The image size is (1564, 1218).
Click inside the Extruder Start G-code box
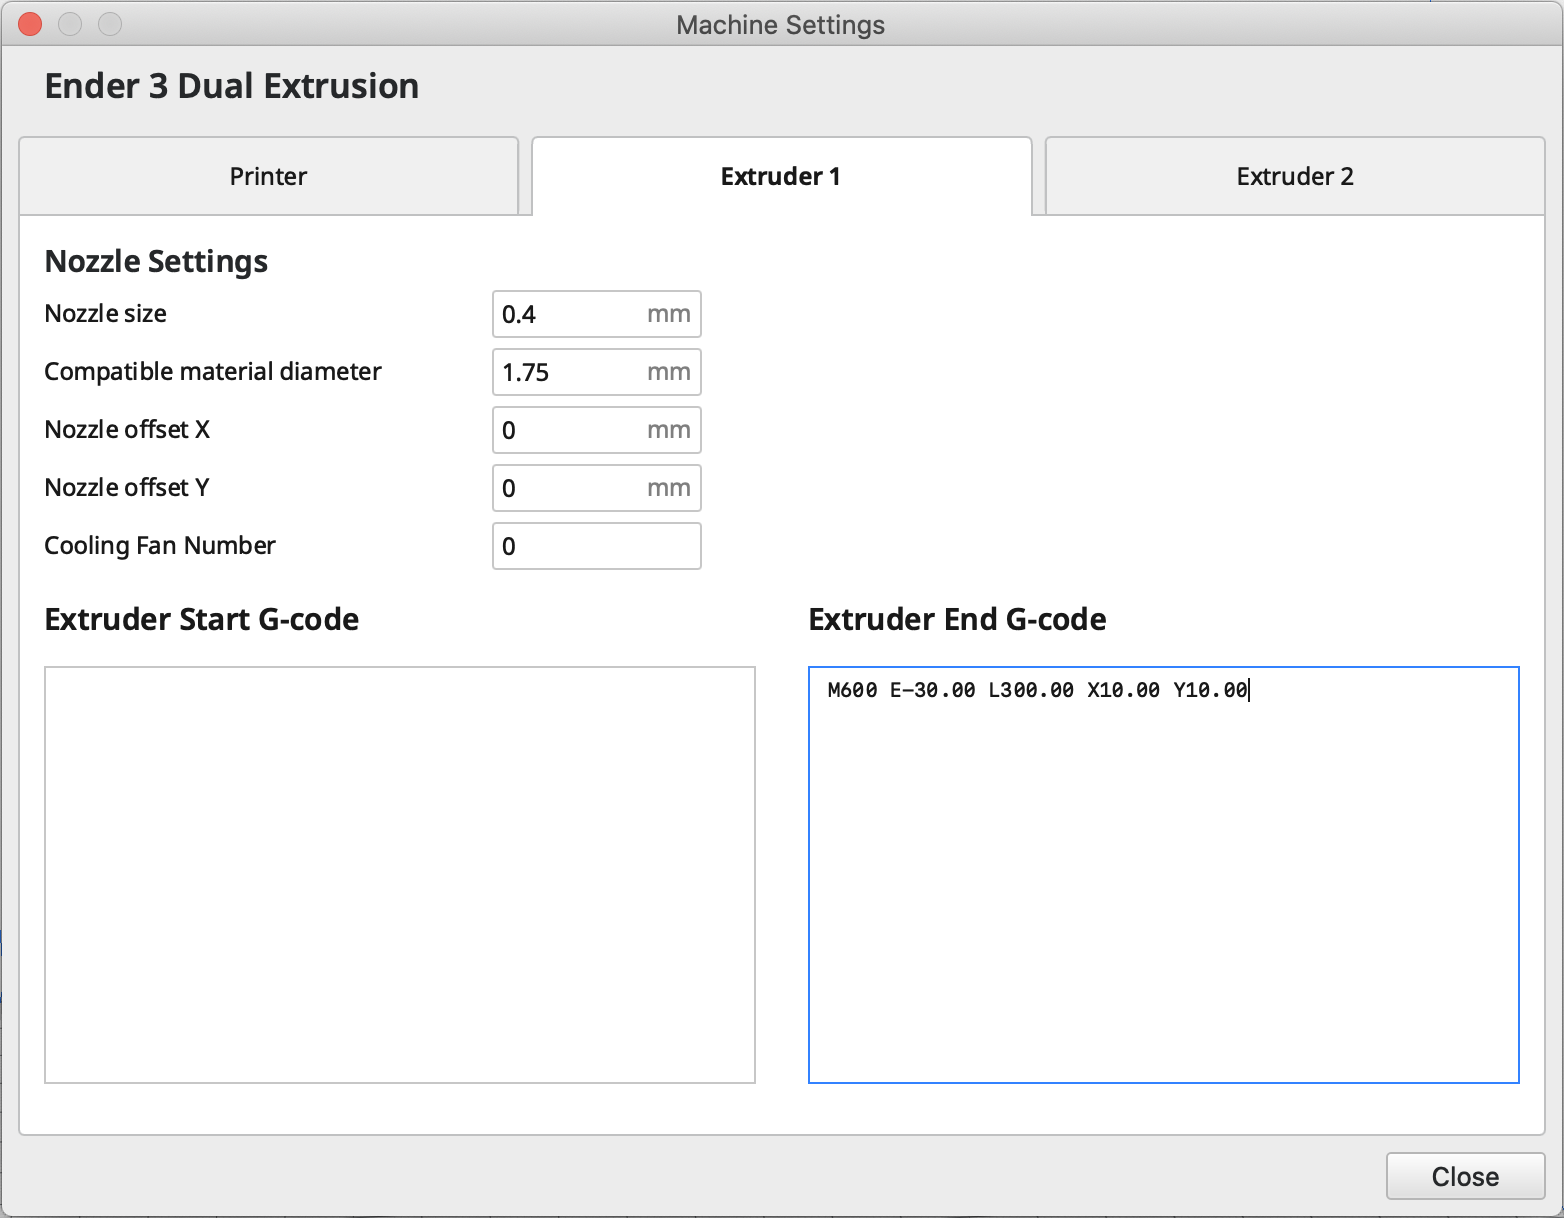pyautogui.click(x=400, y=875)
